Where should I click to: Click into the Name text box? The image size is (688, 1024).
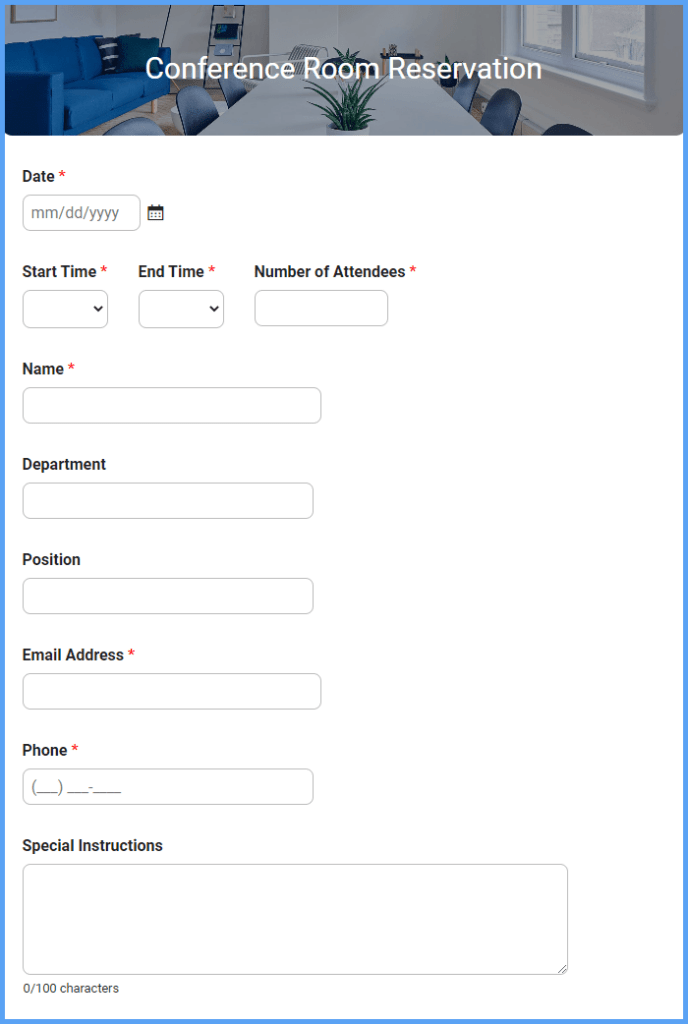point(172,406)
